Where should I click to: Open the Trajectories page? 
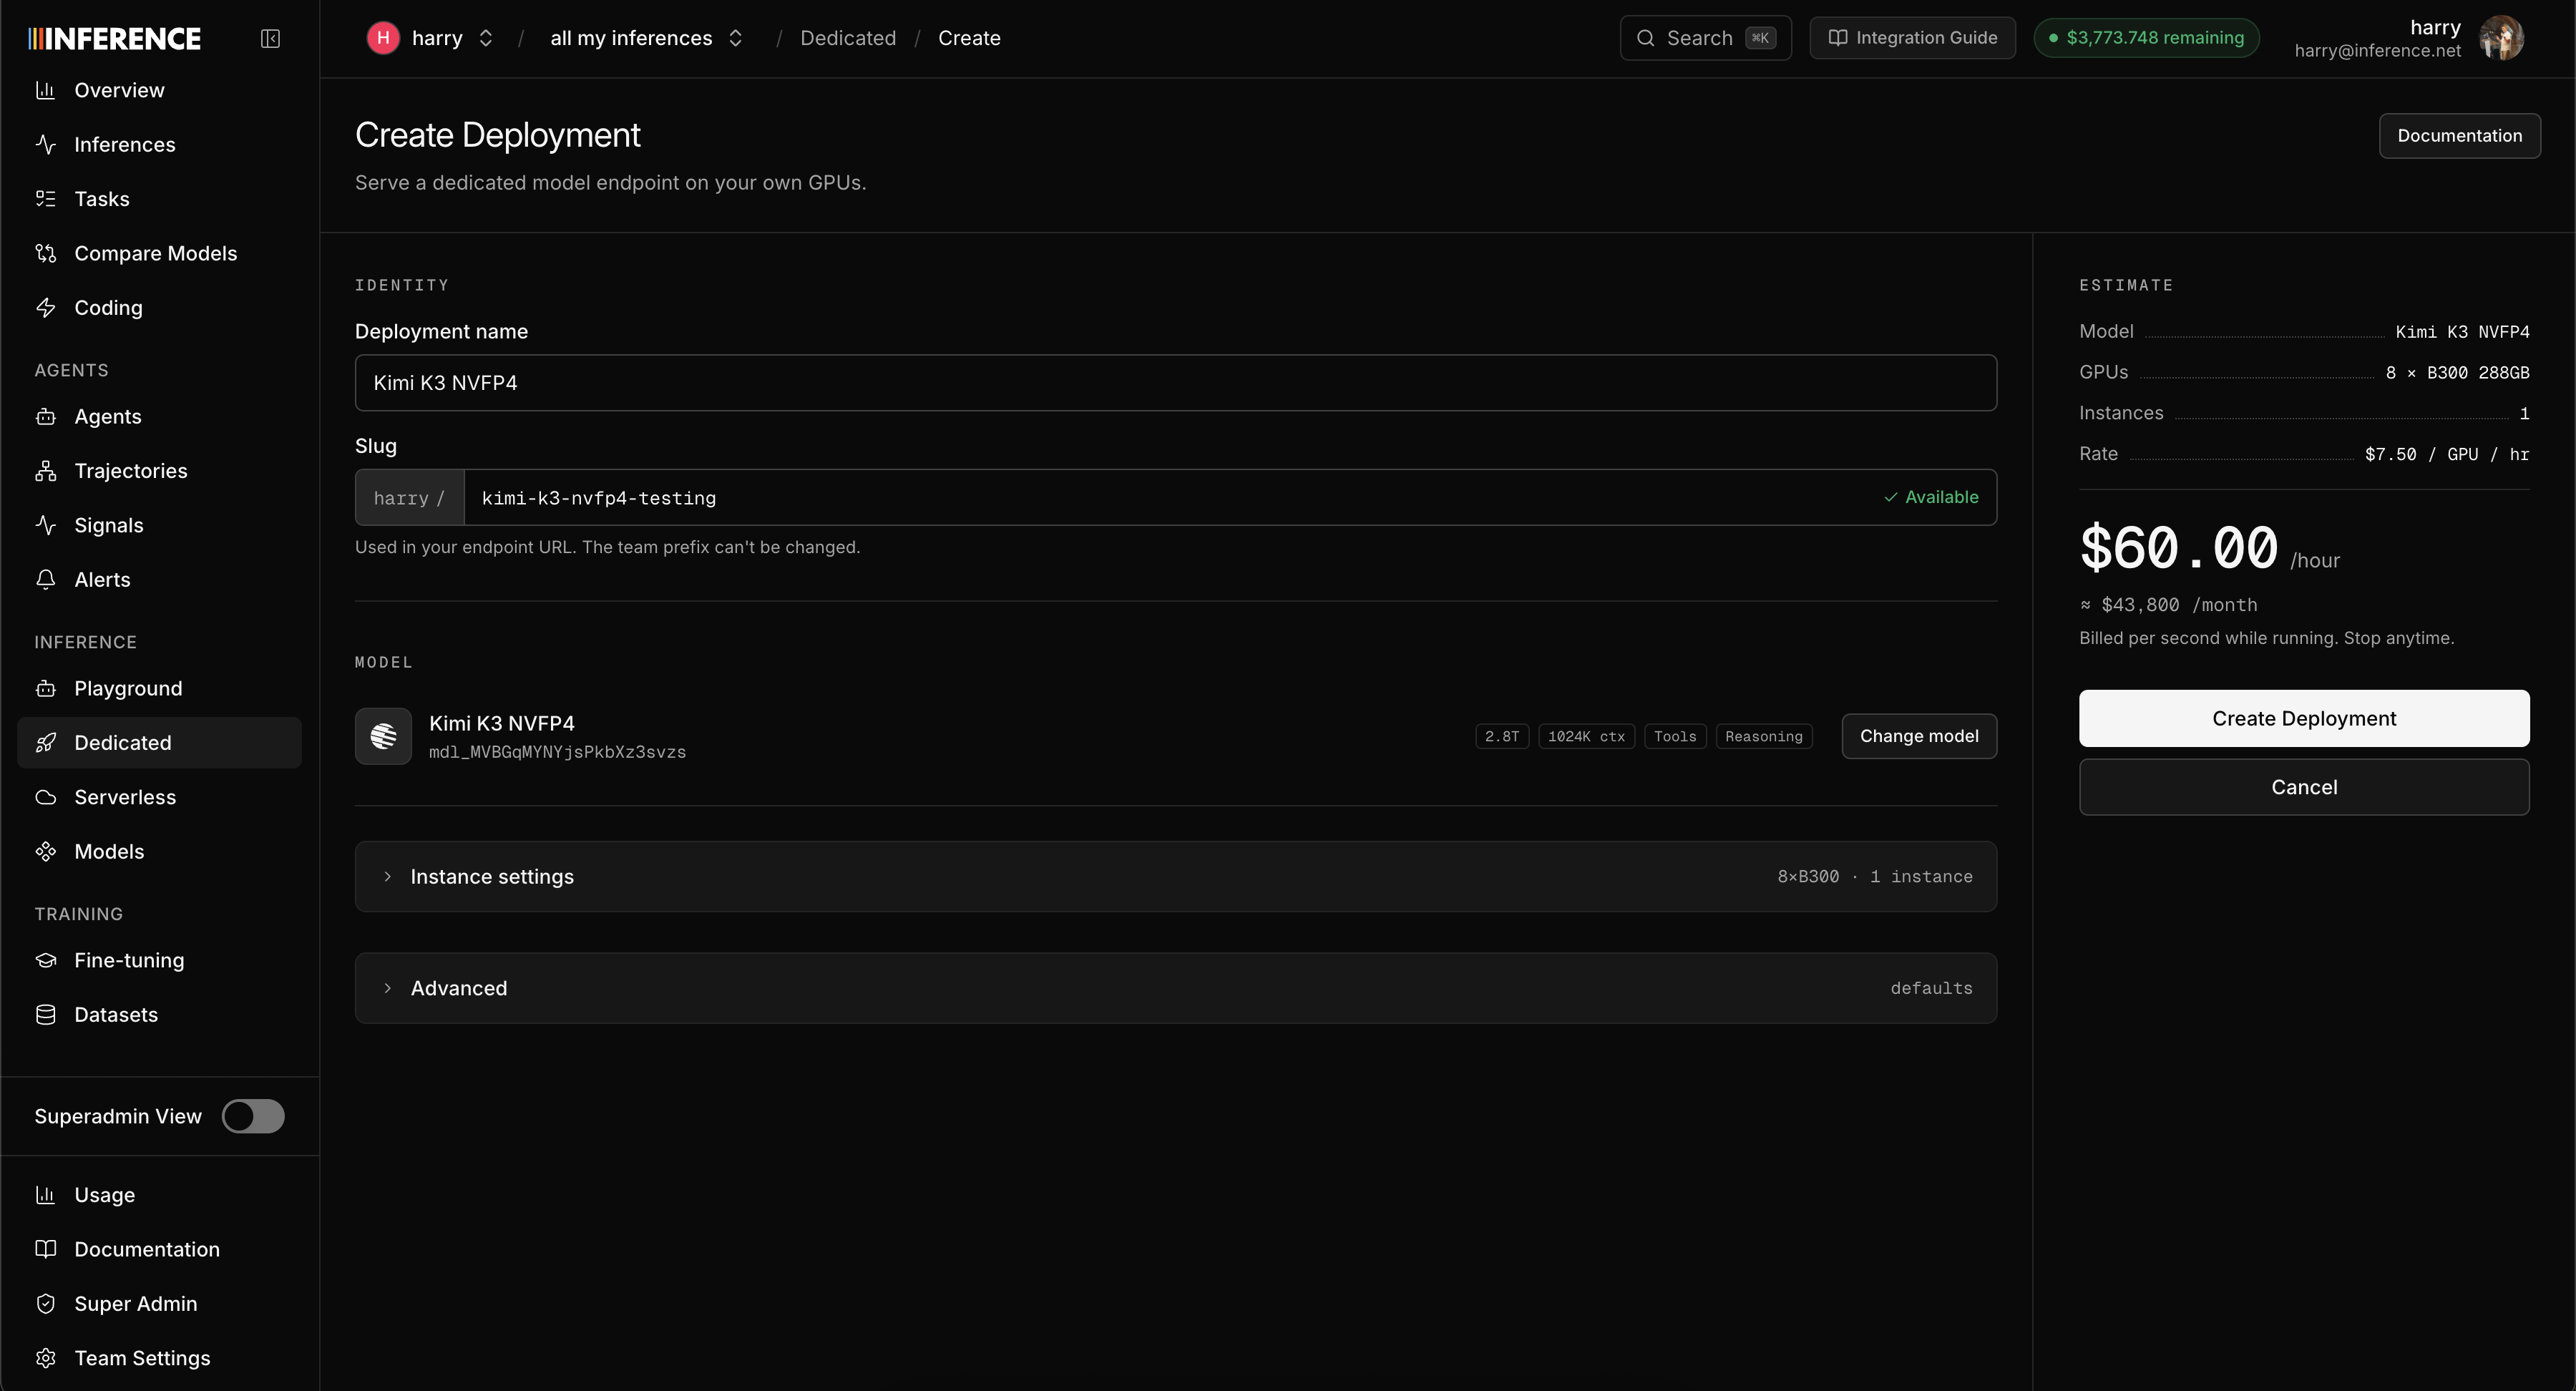point(159,470)
